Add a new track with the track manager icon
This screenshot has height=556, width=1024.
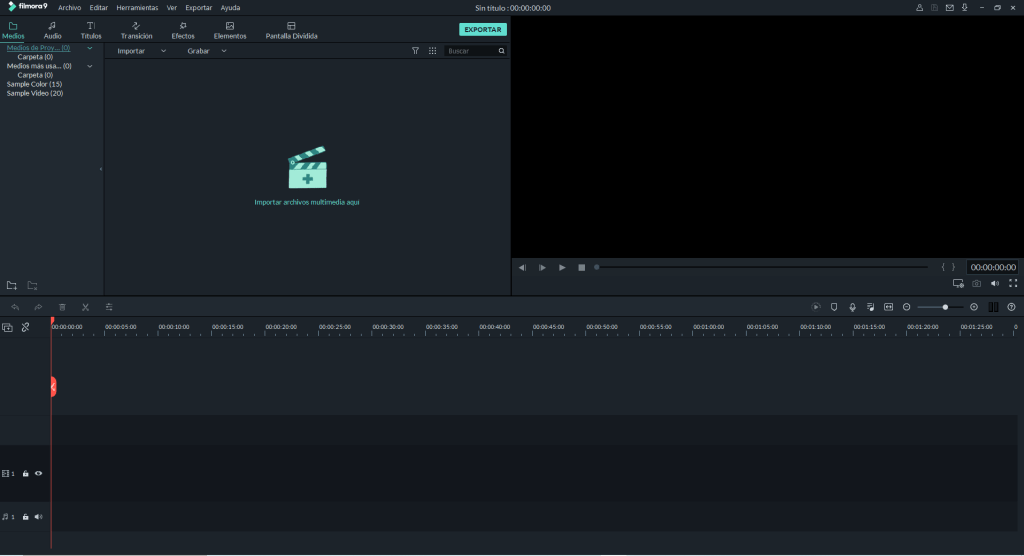click(x=8, y=327)
